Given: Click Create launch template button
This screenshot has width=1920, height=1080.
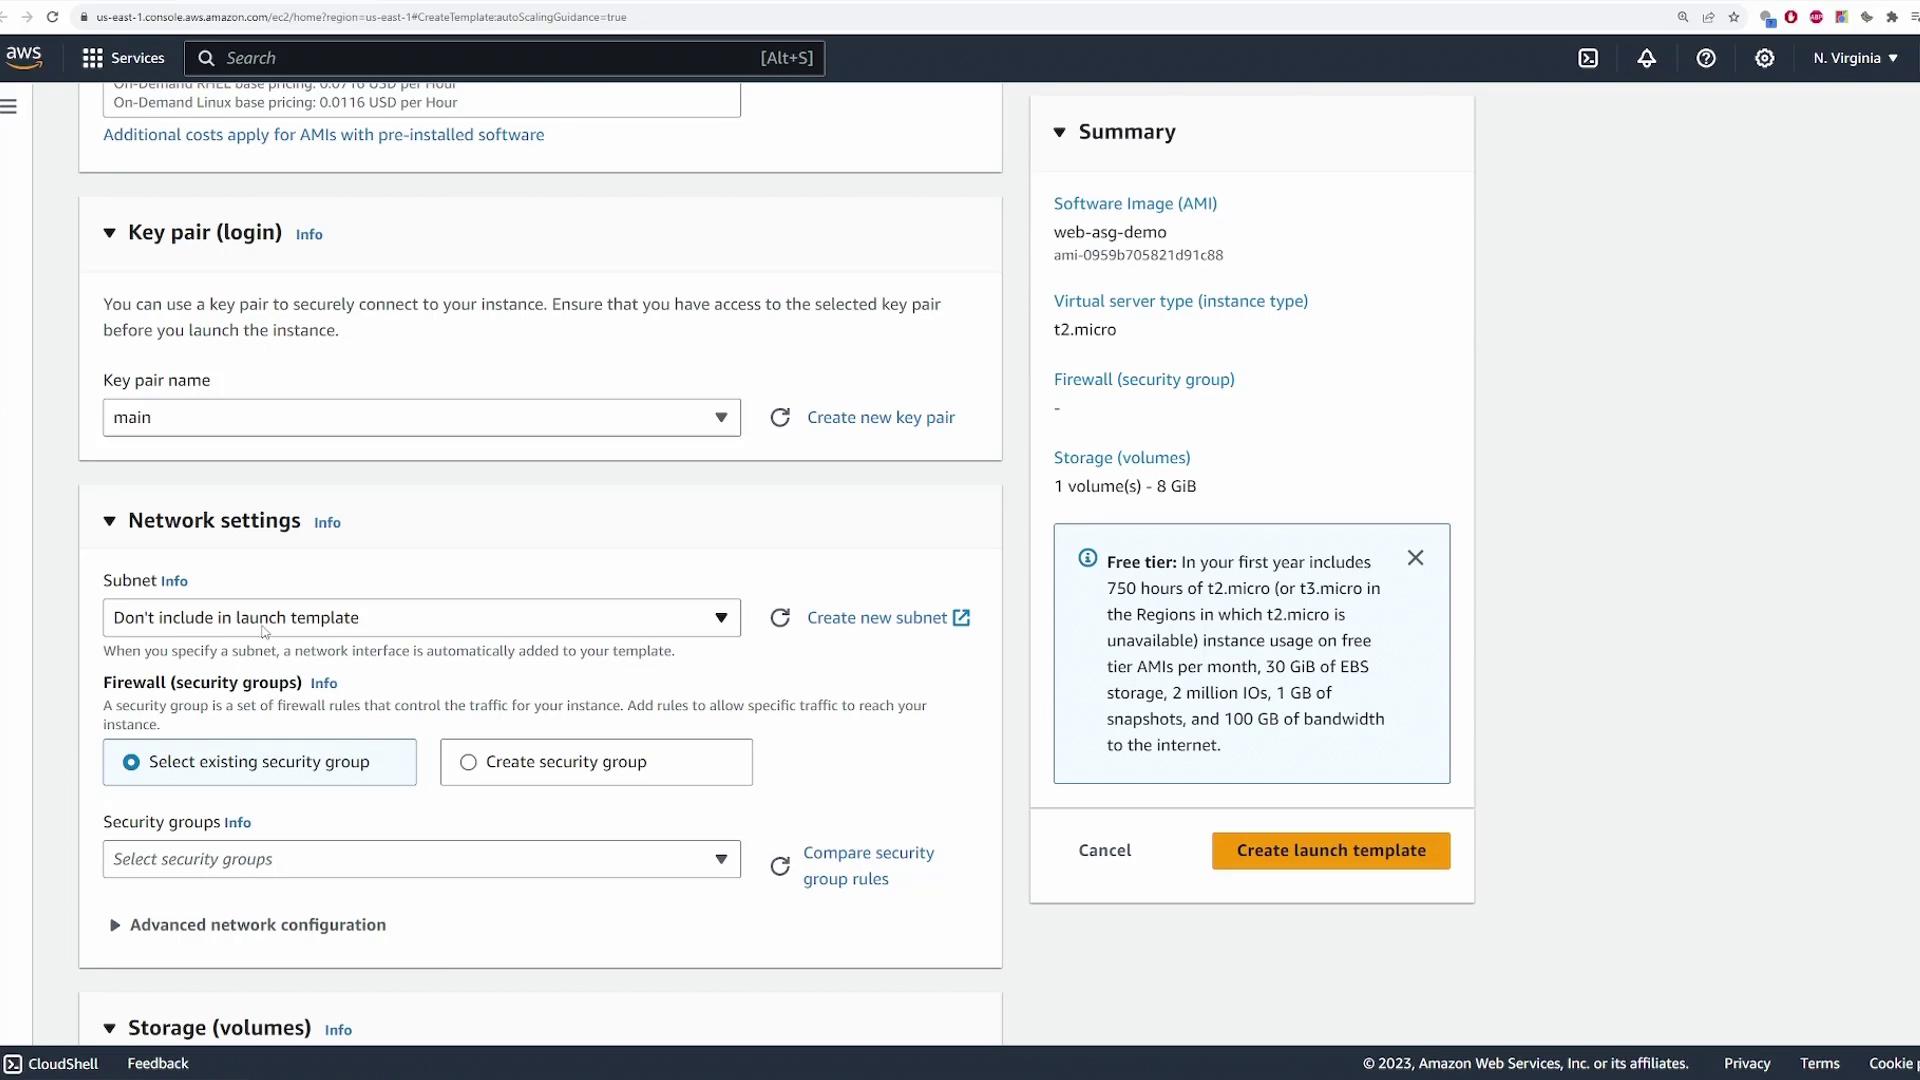Looking at the screenshot, I should [x=1330, y=850].
